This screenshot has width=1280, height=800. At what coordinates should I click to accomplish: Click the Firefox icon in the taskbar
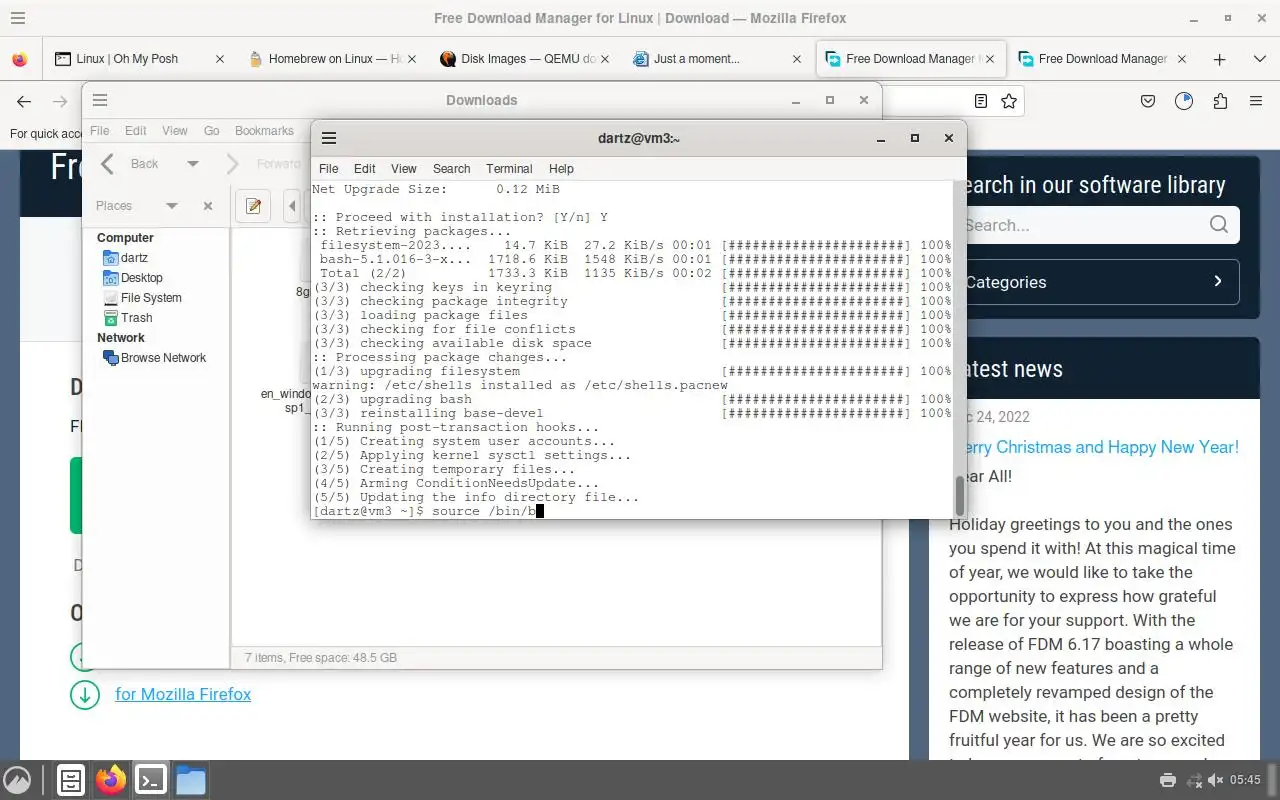tap(111, 780)
